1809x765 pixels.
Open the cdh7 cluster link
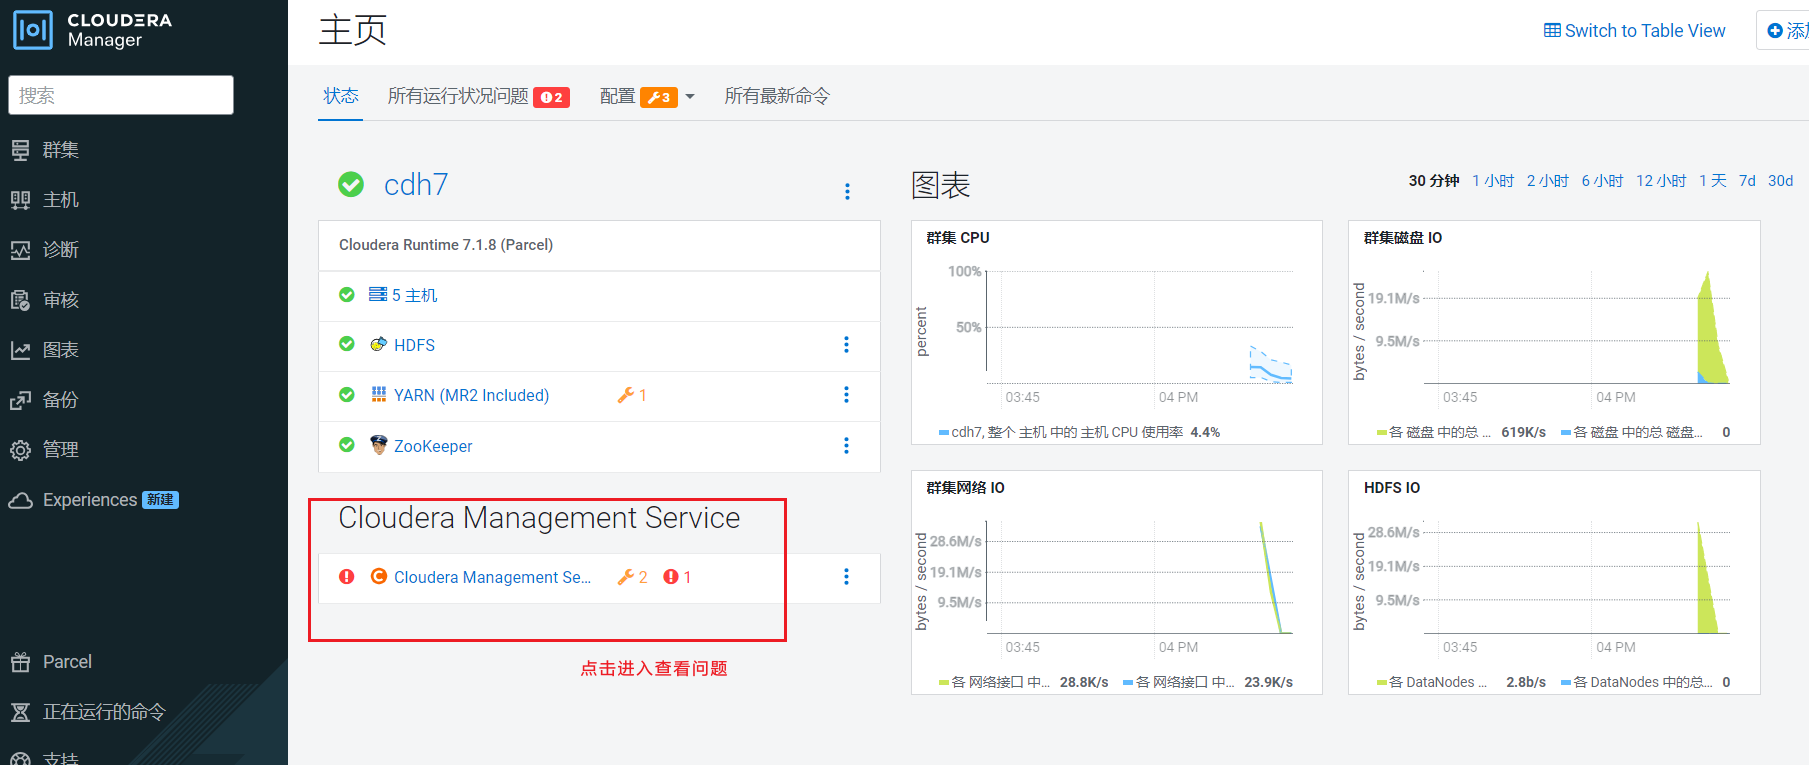[416, 184]
